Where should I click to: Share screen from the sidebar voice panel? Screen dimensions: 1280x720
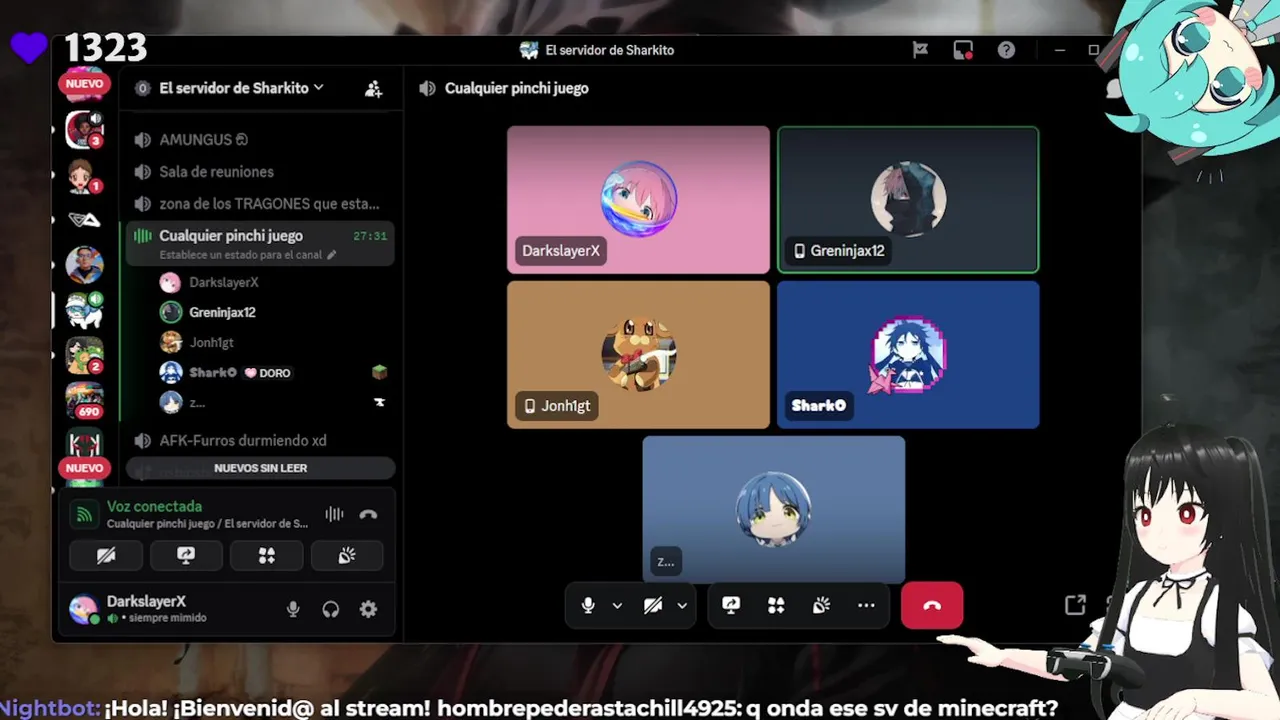[x=186, y=556]
